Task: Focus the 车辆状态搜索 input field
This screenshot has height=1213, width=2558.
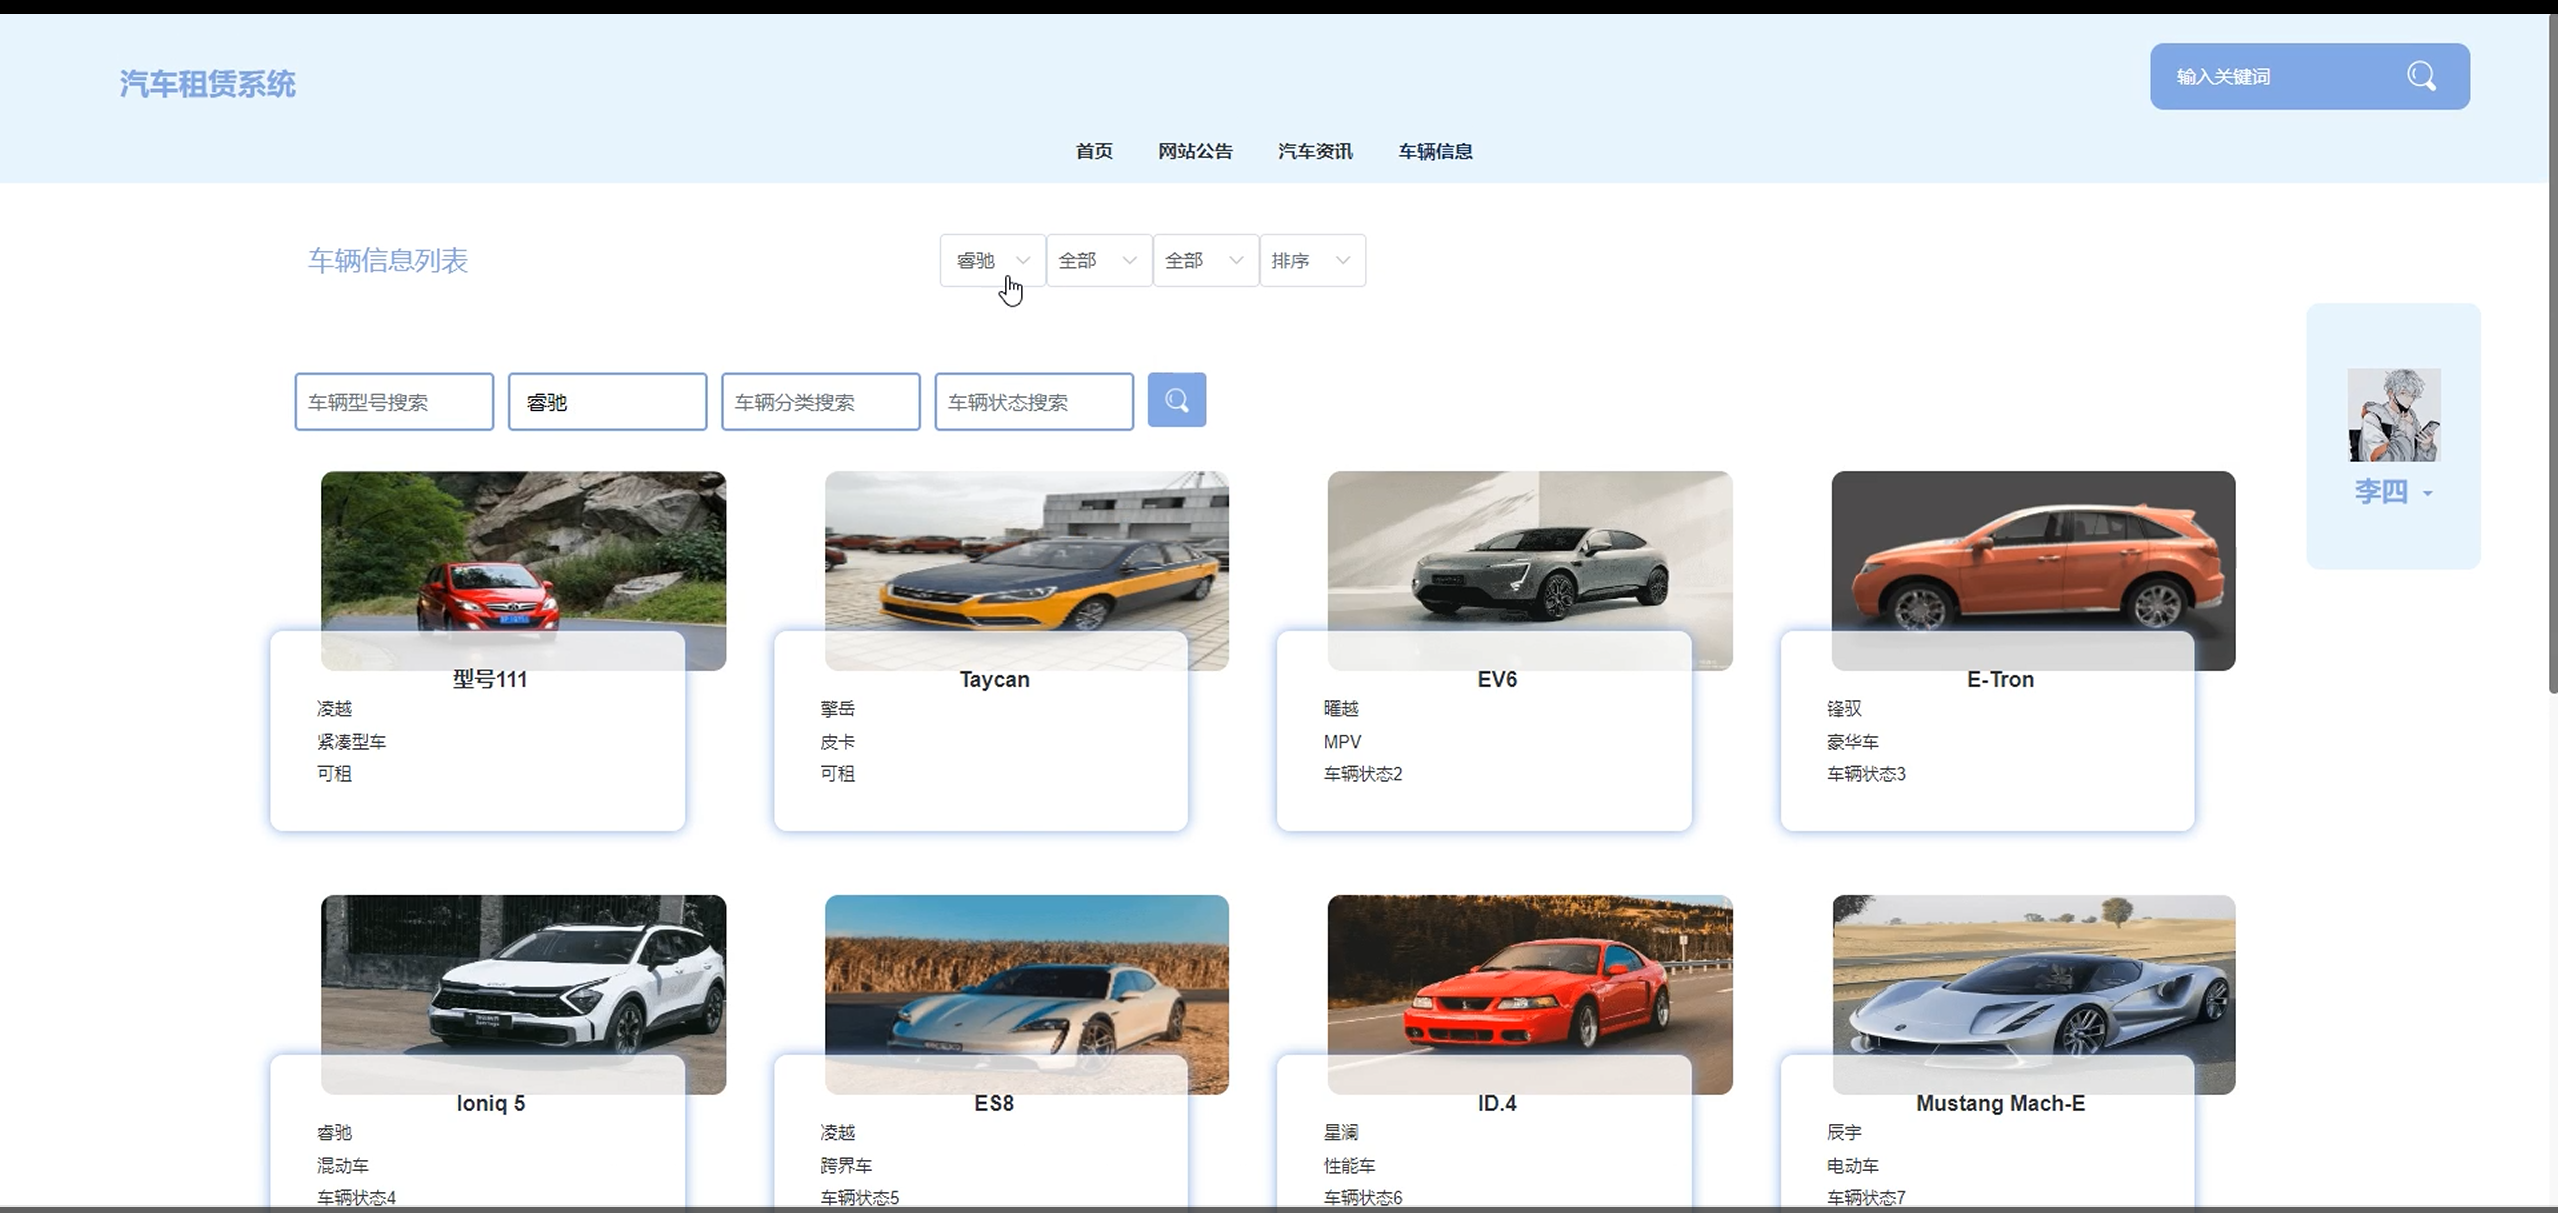Action: (x=1034, y=402)
